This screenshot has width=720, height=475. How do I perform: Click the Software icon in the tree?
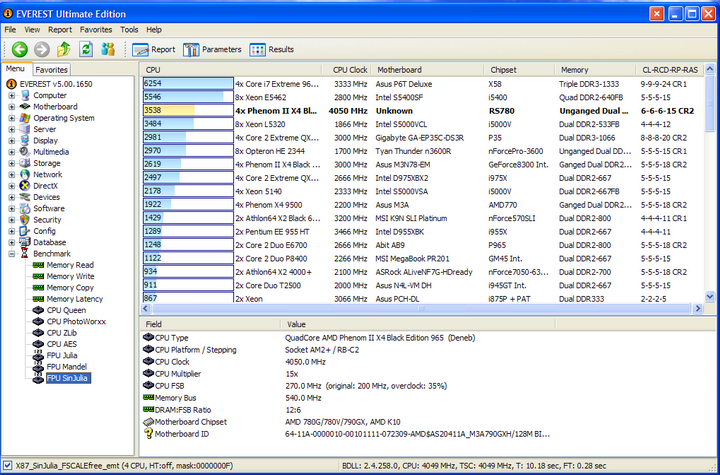(25, 209)
